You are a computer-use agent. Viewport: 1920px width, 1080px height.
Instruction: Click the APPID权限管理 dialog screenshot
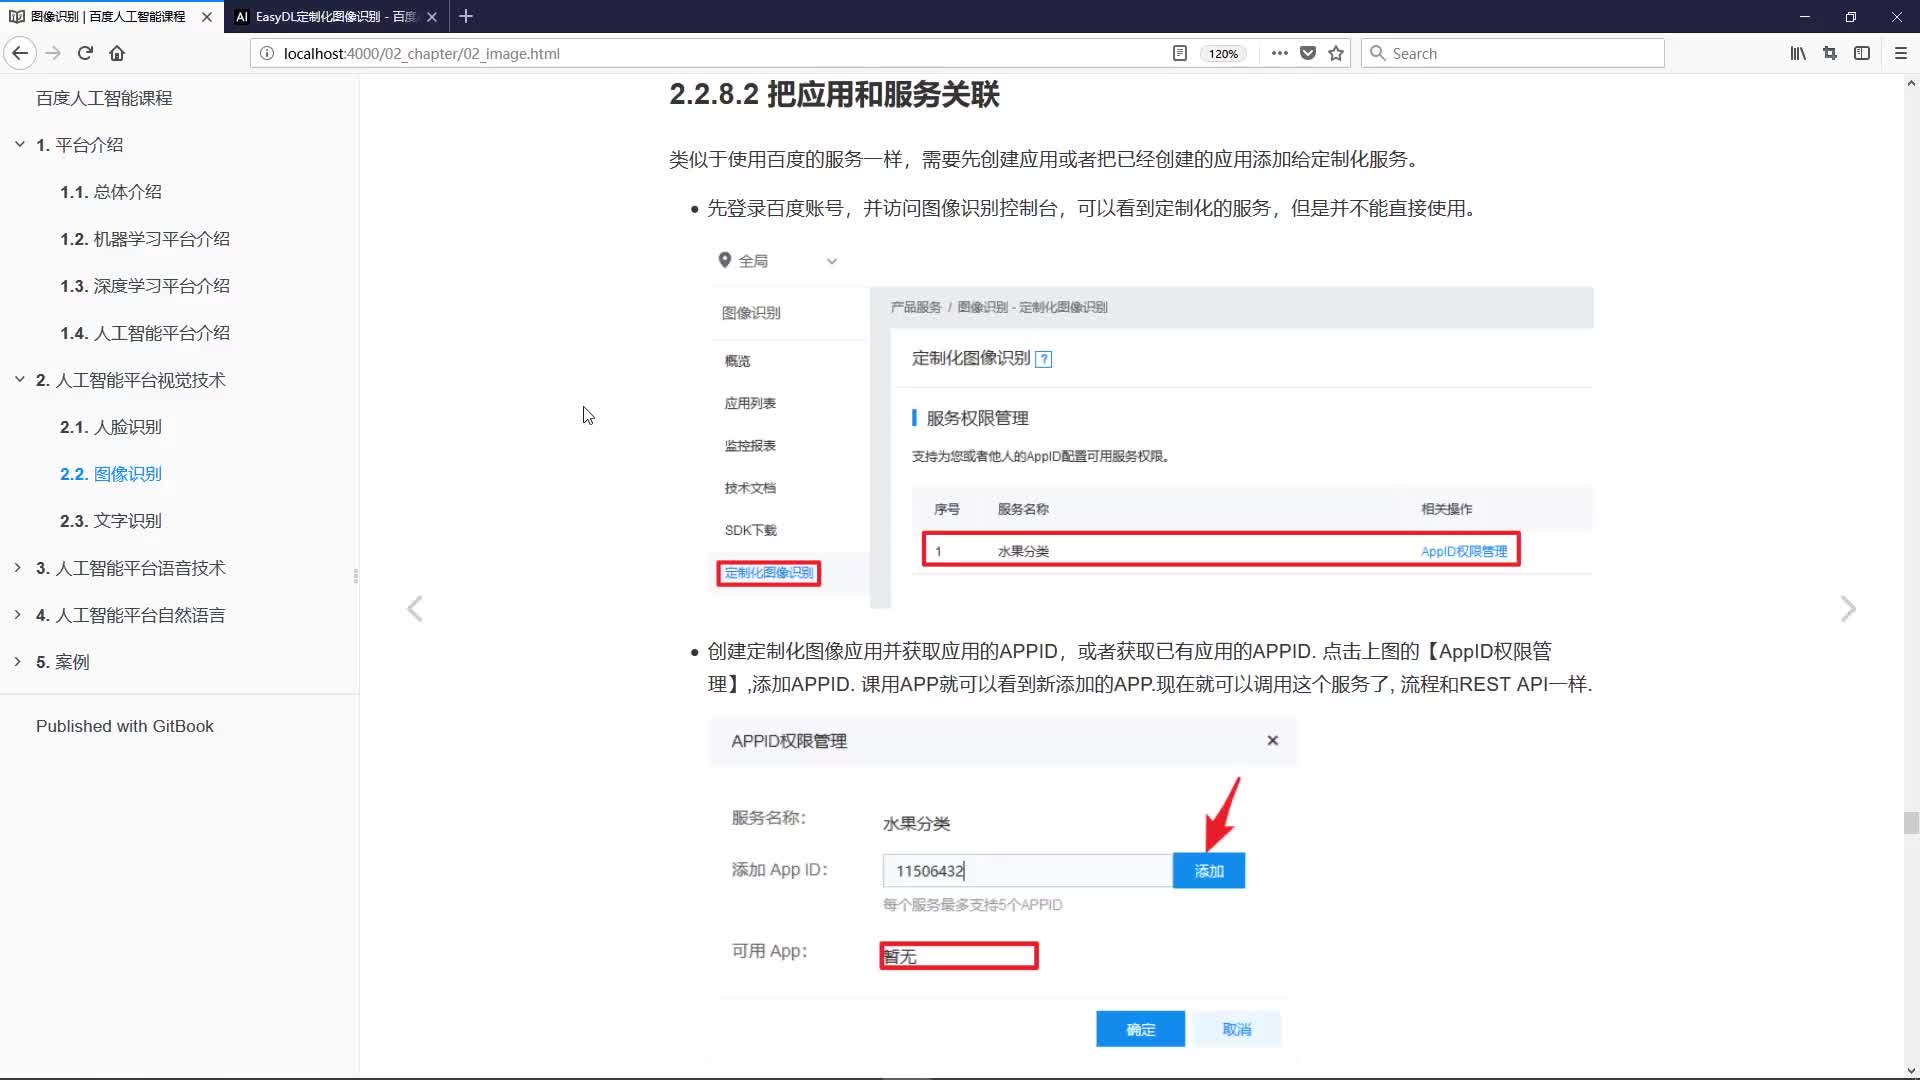tap(1003, 888)
